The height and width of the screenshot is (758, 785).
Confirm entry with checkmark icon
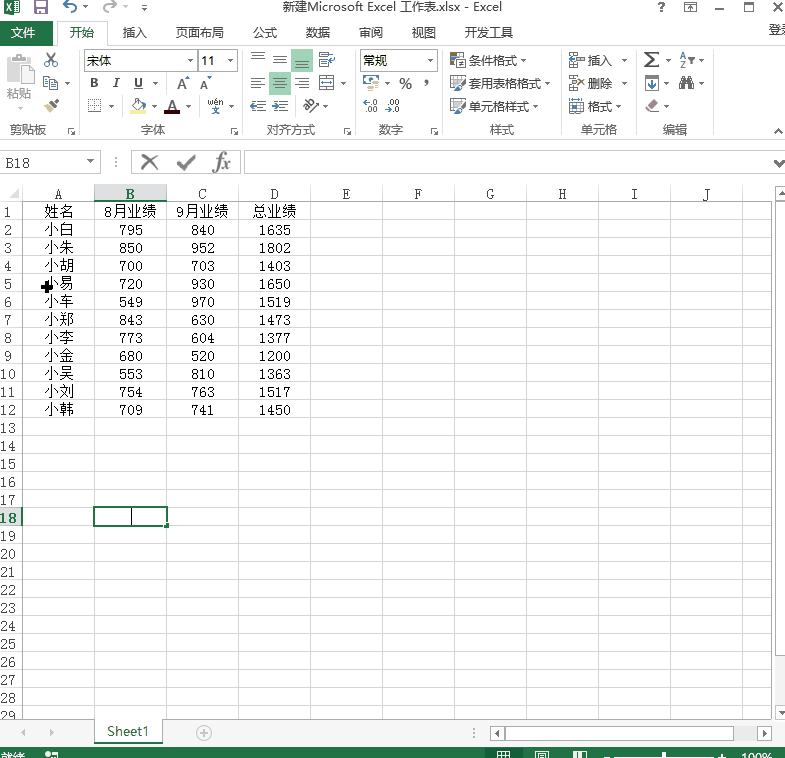click(x=186, y=162)
